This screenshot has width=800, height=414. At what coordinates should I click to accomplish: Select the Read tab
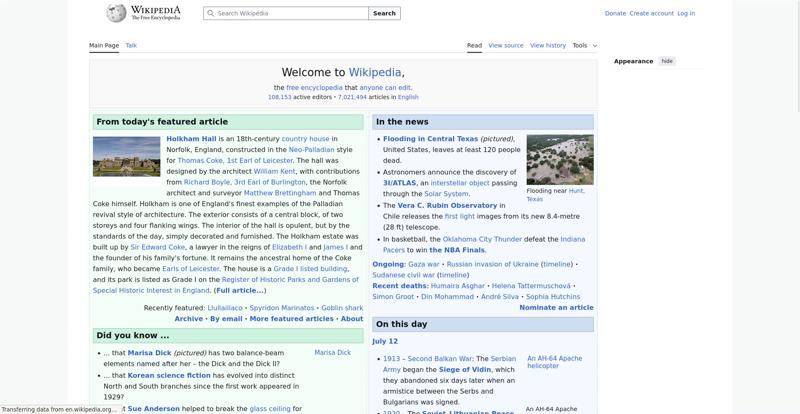point(474,45)
